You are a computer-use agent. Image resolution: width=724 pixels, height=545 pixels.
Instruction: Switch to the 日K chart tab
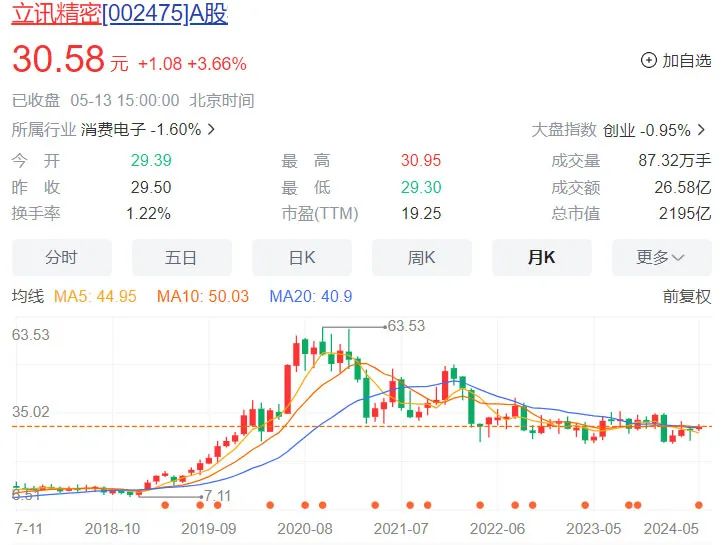(x=302, y=257)
